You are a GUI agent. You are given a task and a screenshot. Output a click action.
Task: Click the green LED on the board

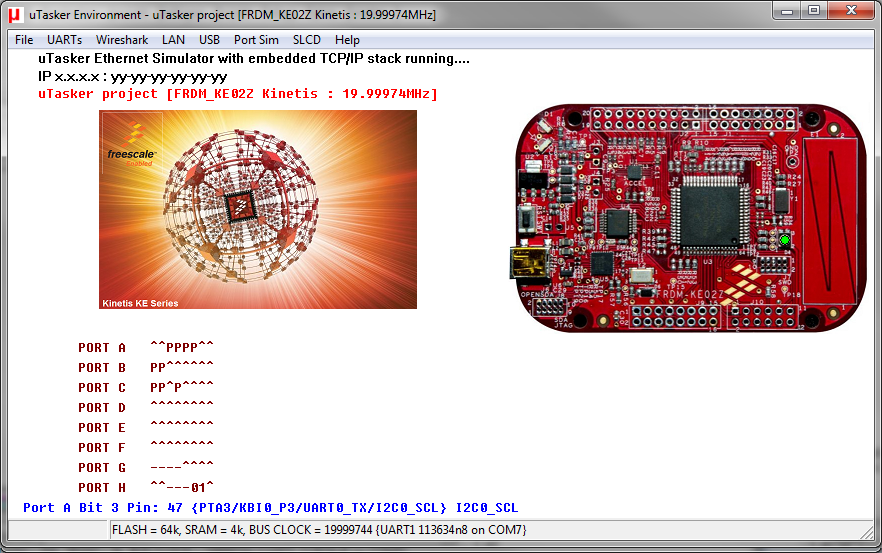(784, 241)
